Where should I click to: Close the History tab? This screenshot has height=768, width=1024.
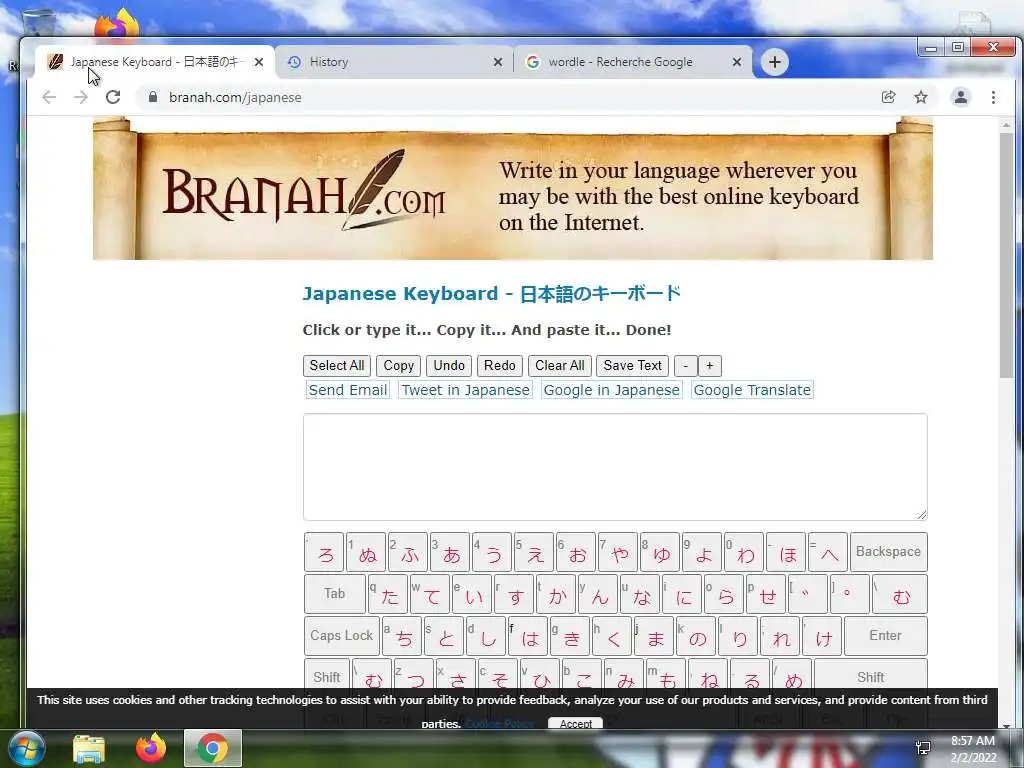498,62
